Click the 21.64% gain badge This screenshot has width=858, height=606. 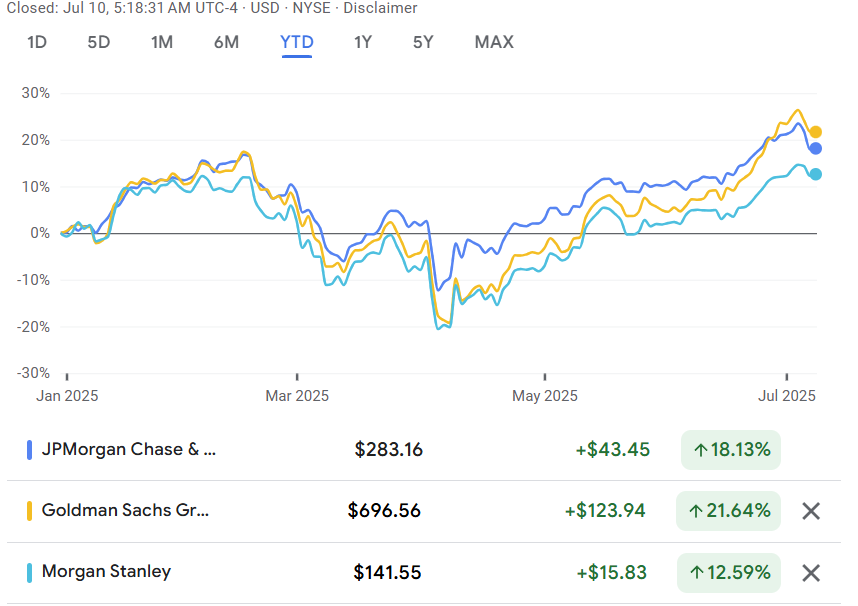(x=728, y=511)
